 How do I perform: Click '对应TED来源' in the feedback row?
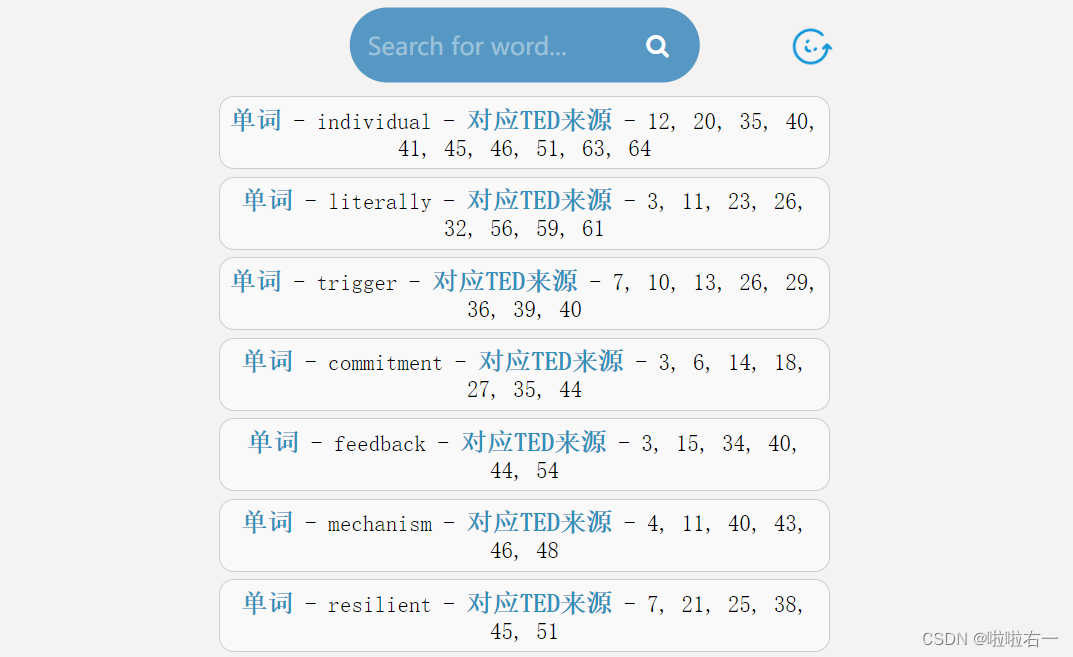534,442
